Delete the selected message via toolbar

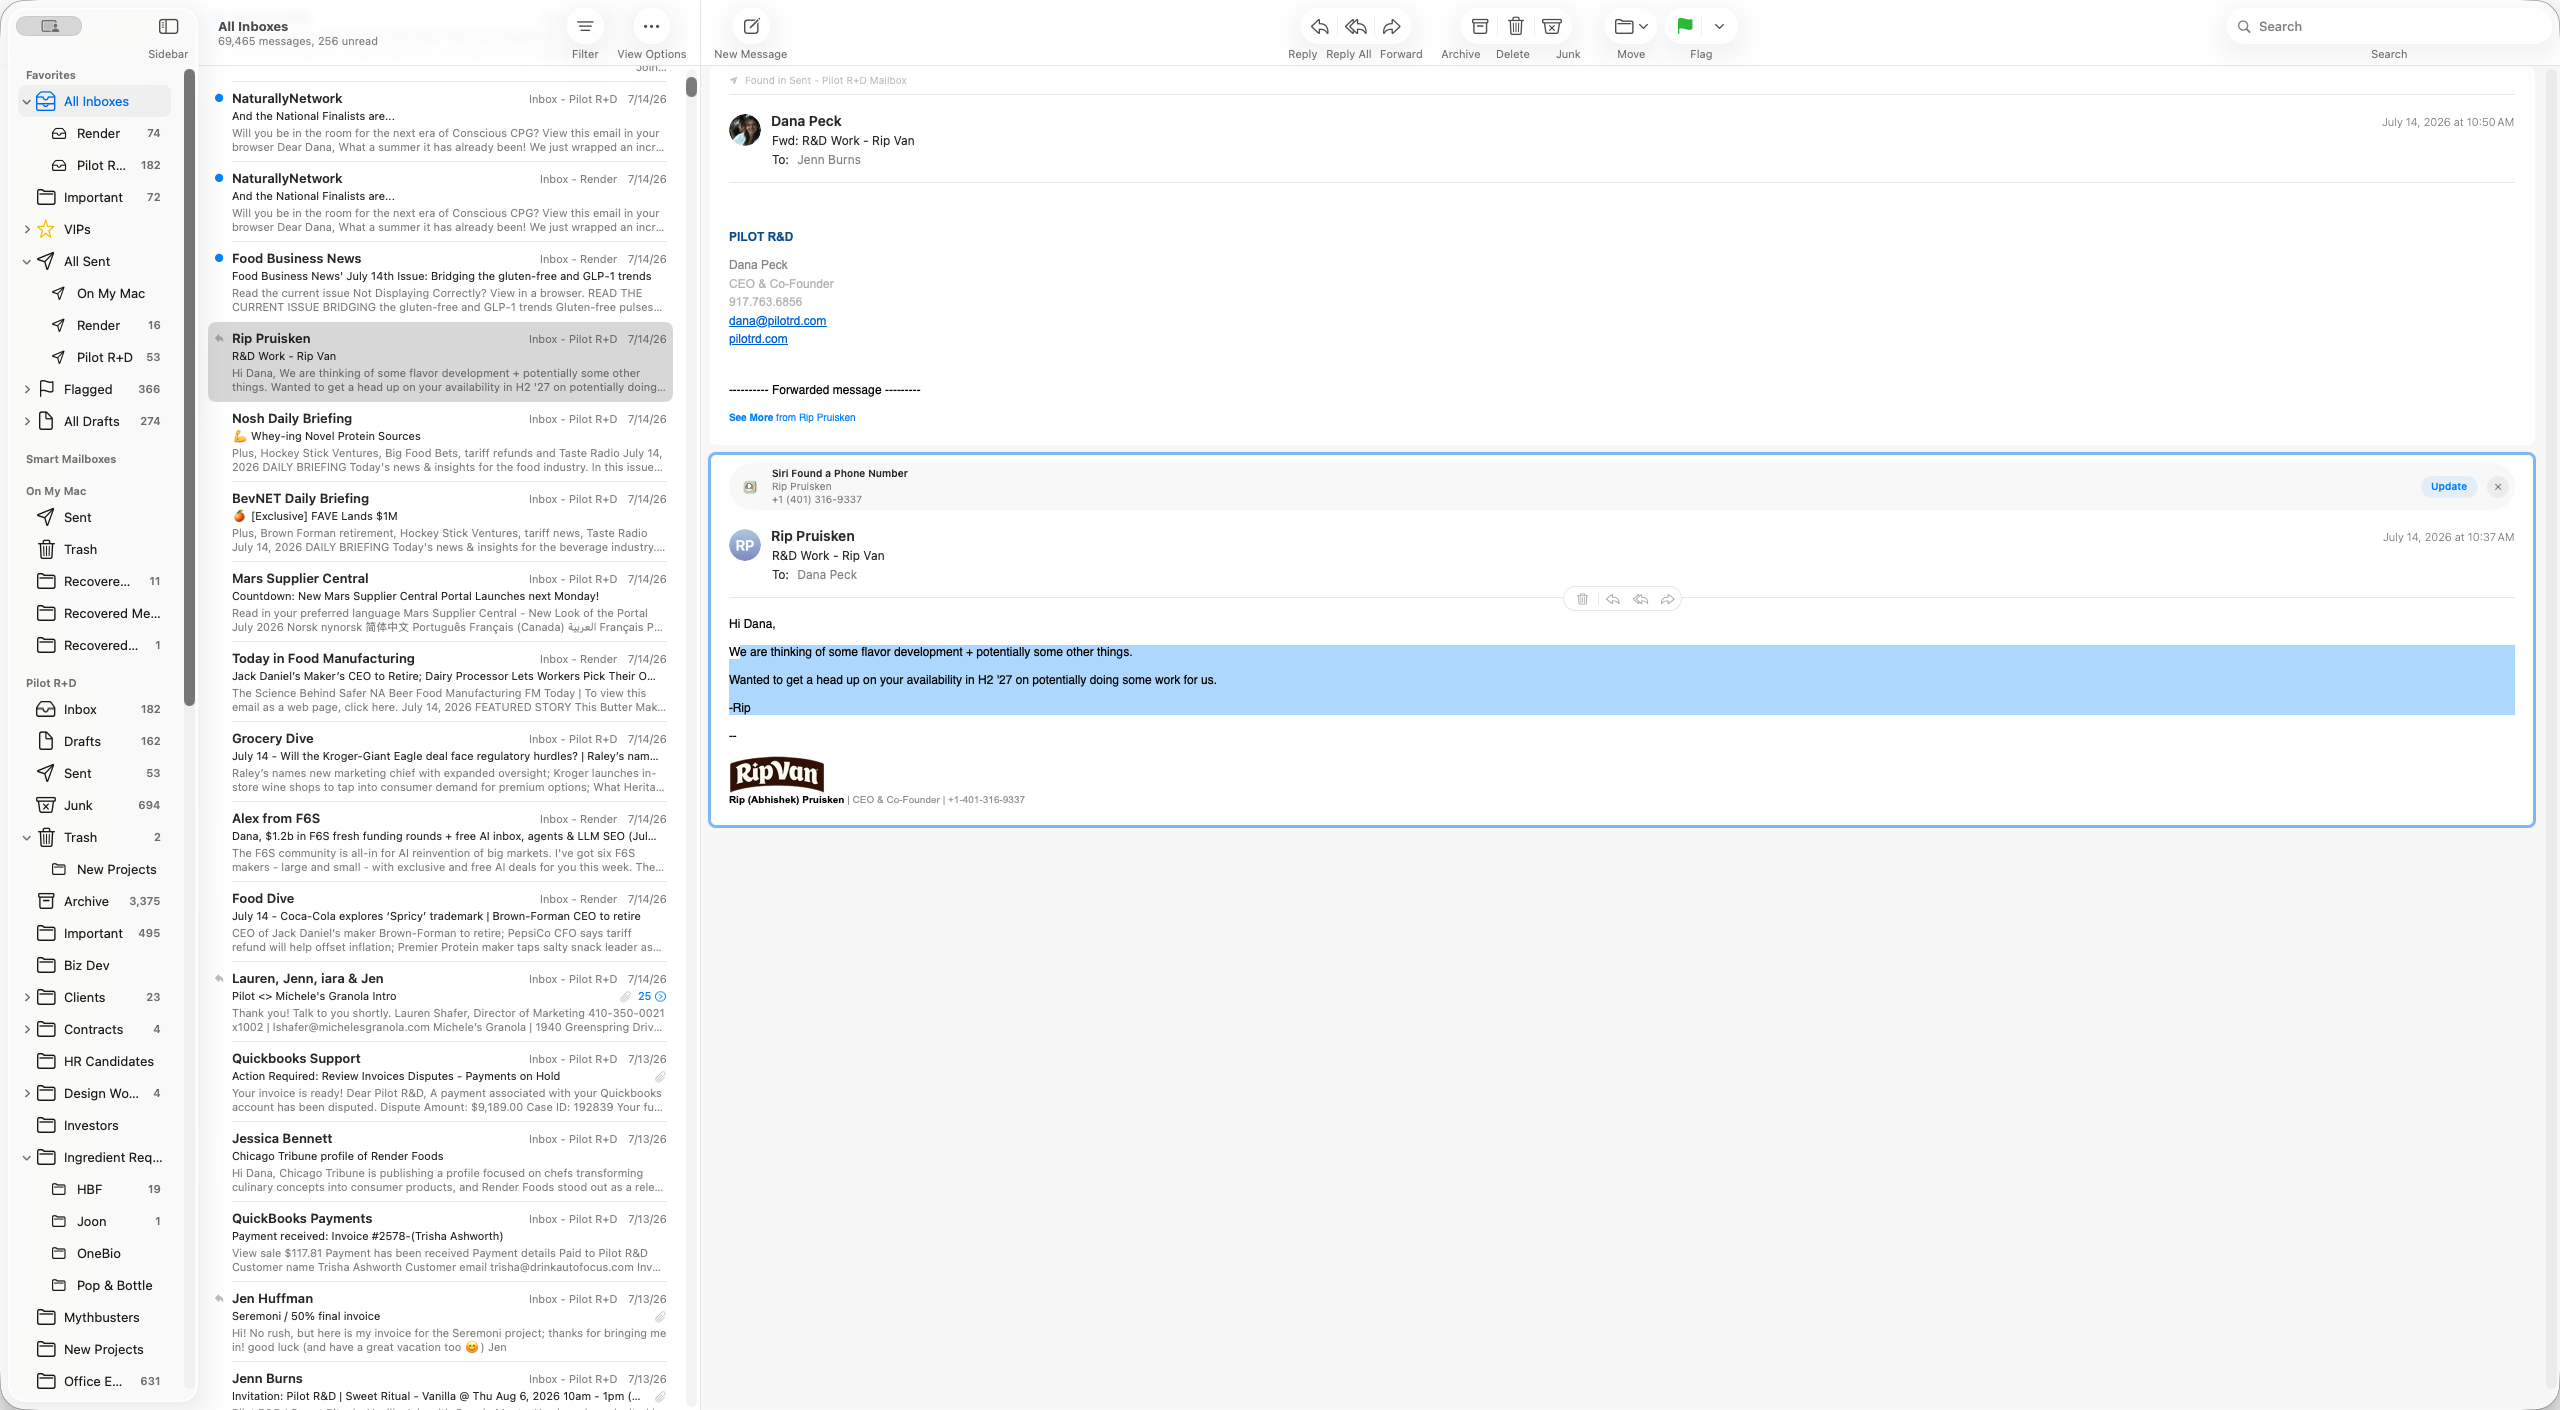(x=1516, y=27)
